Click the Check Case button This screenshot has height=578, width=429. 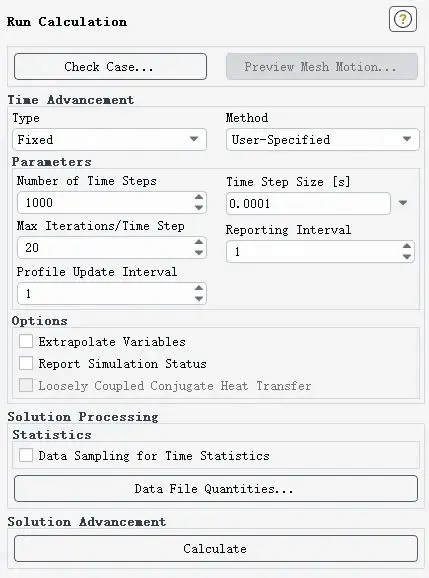(x=110, y=67)
